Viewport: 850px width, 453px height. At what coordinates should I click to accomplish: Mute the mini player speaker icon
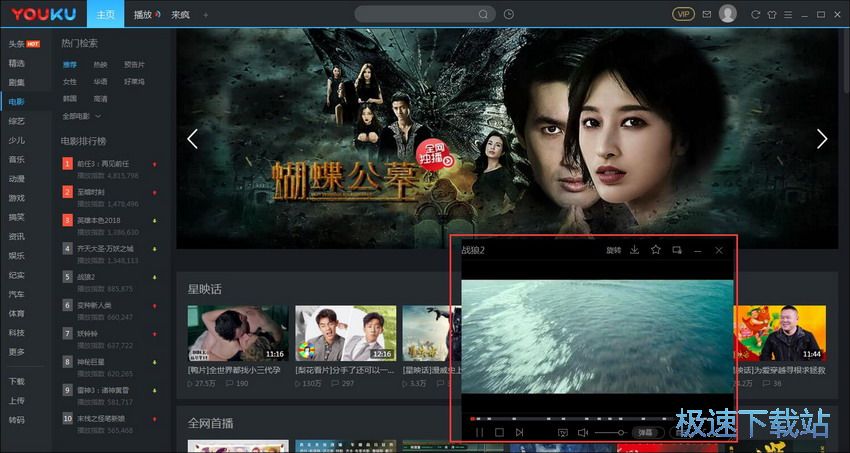pos(583,432)
